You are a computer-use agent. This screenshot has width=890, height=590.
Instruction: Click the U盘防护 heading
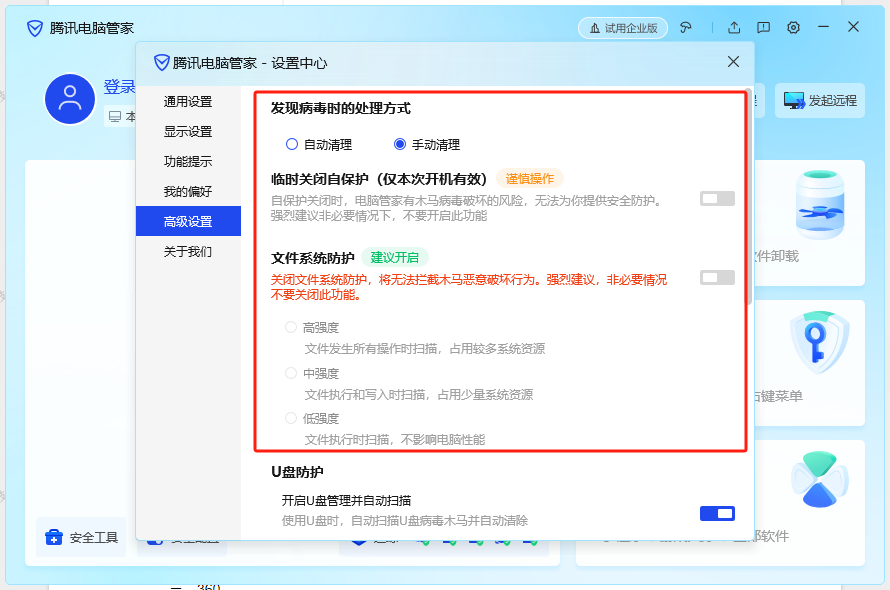[x=297, y=472]
